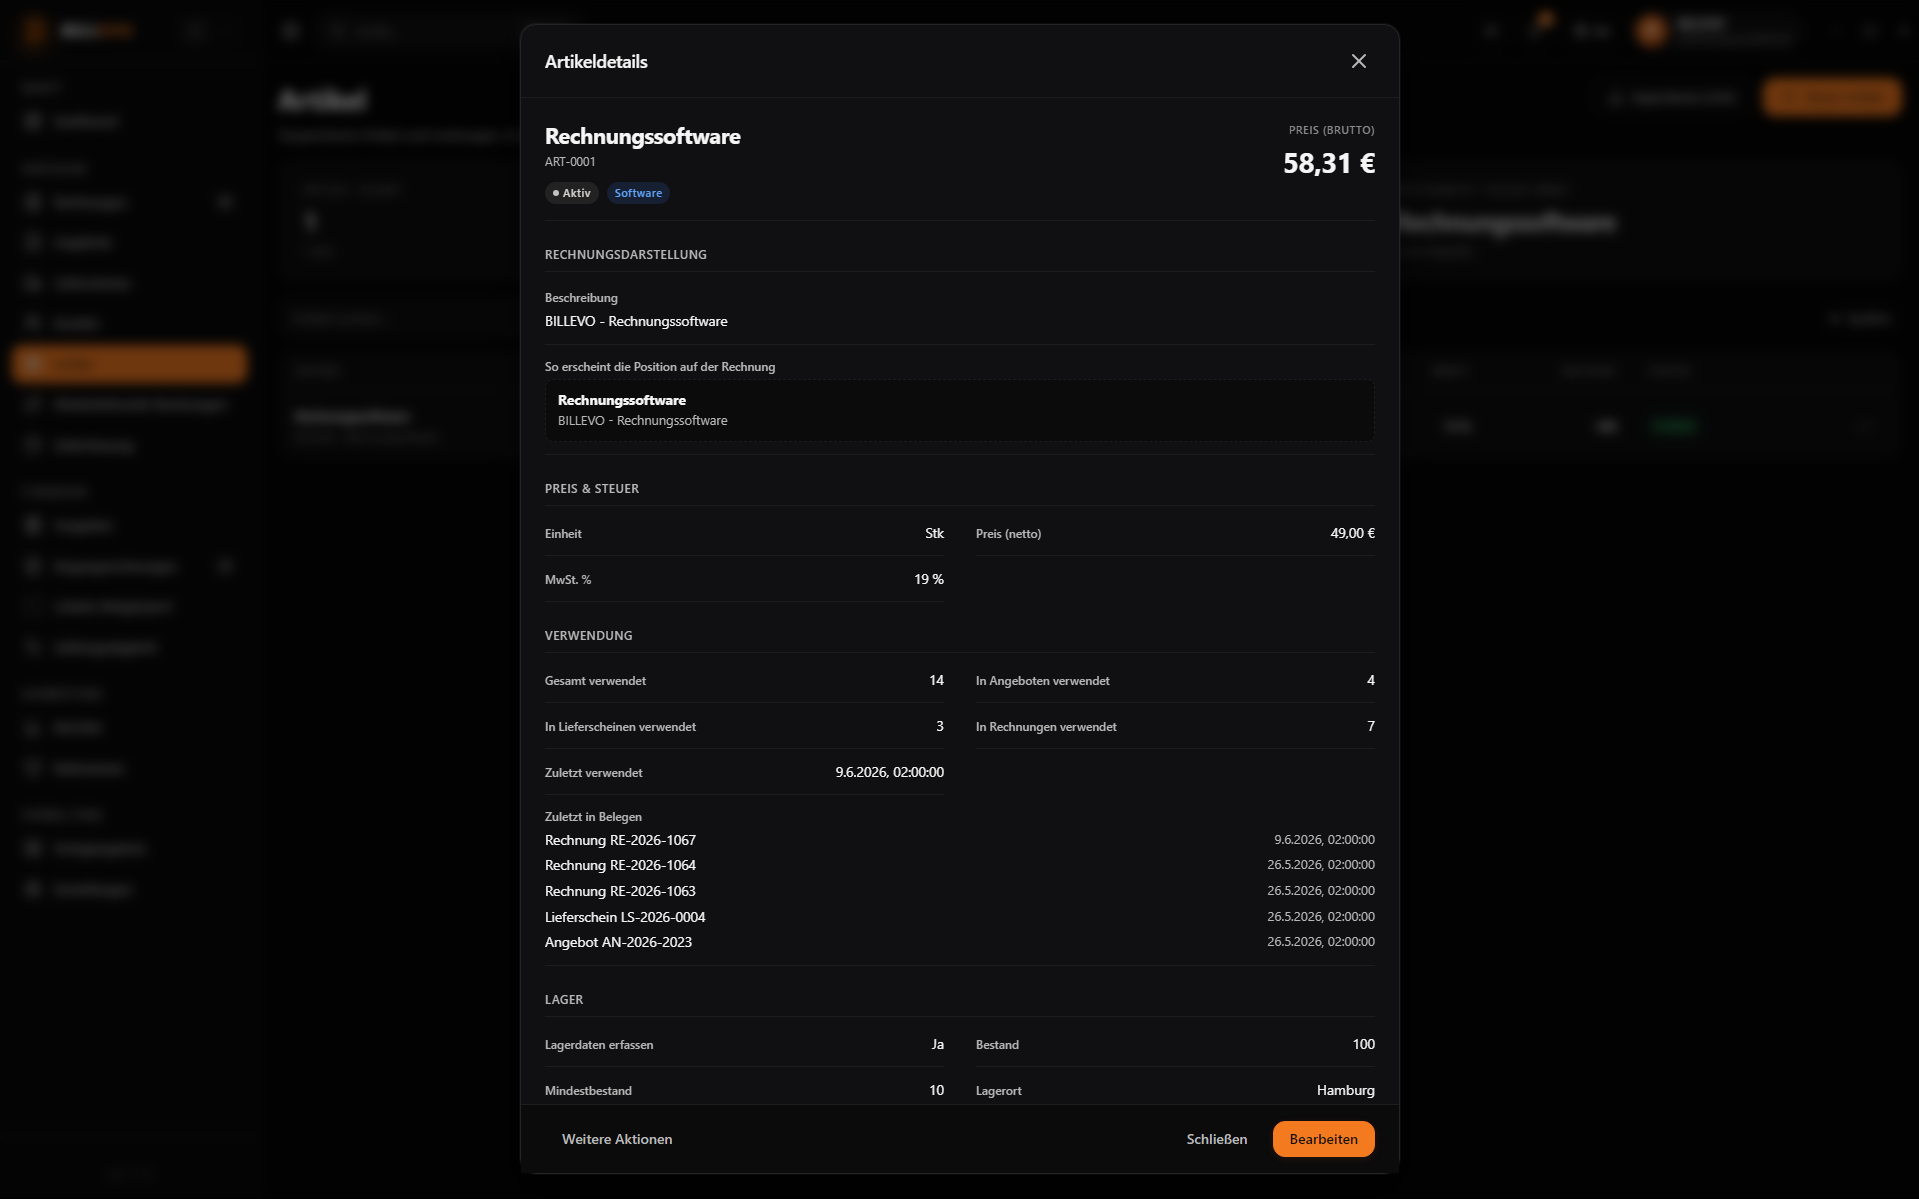
Task: Click the In Lieferscheinen verwendet count 3
Action: tap(939, 726)
